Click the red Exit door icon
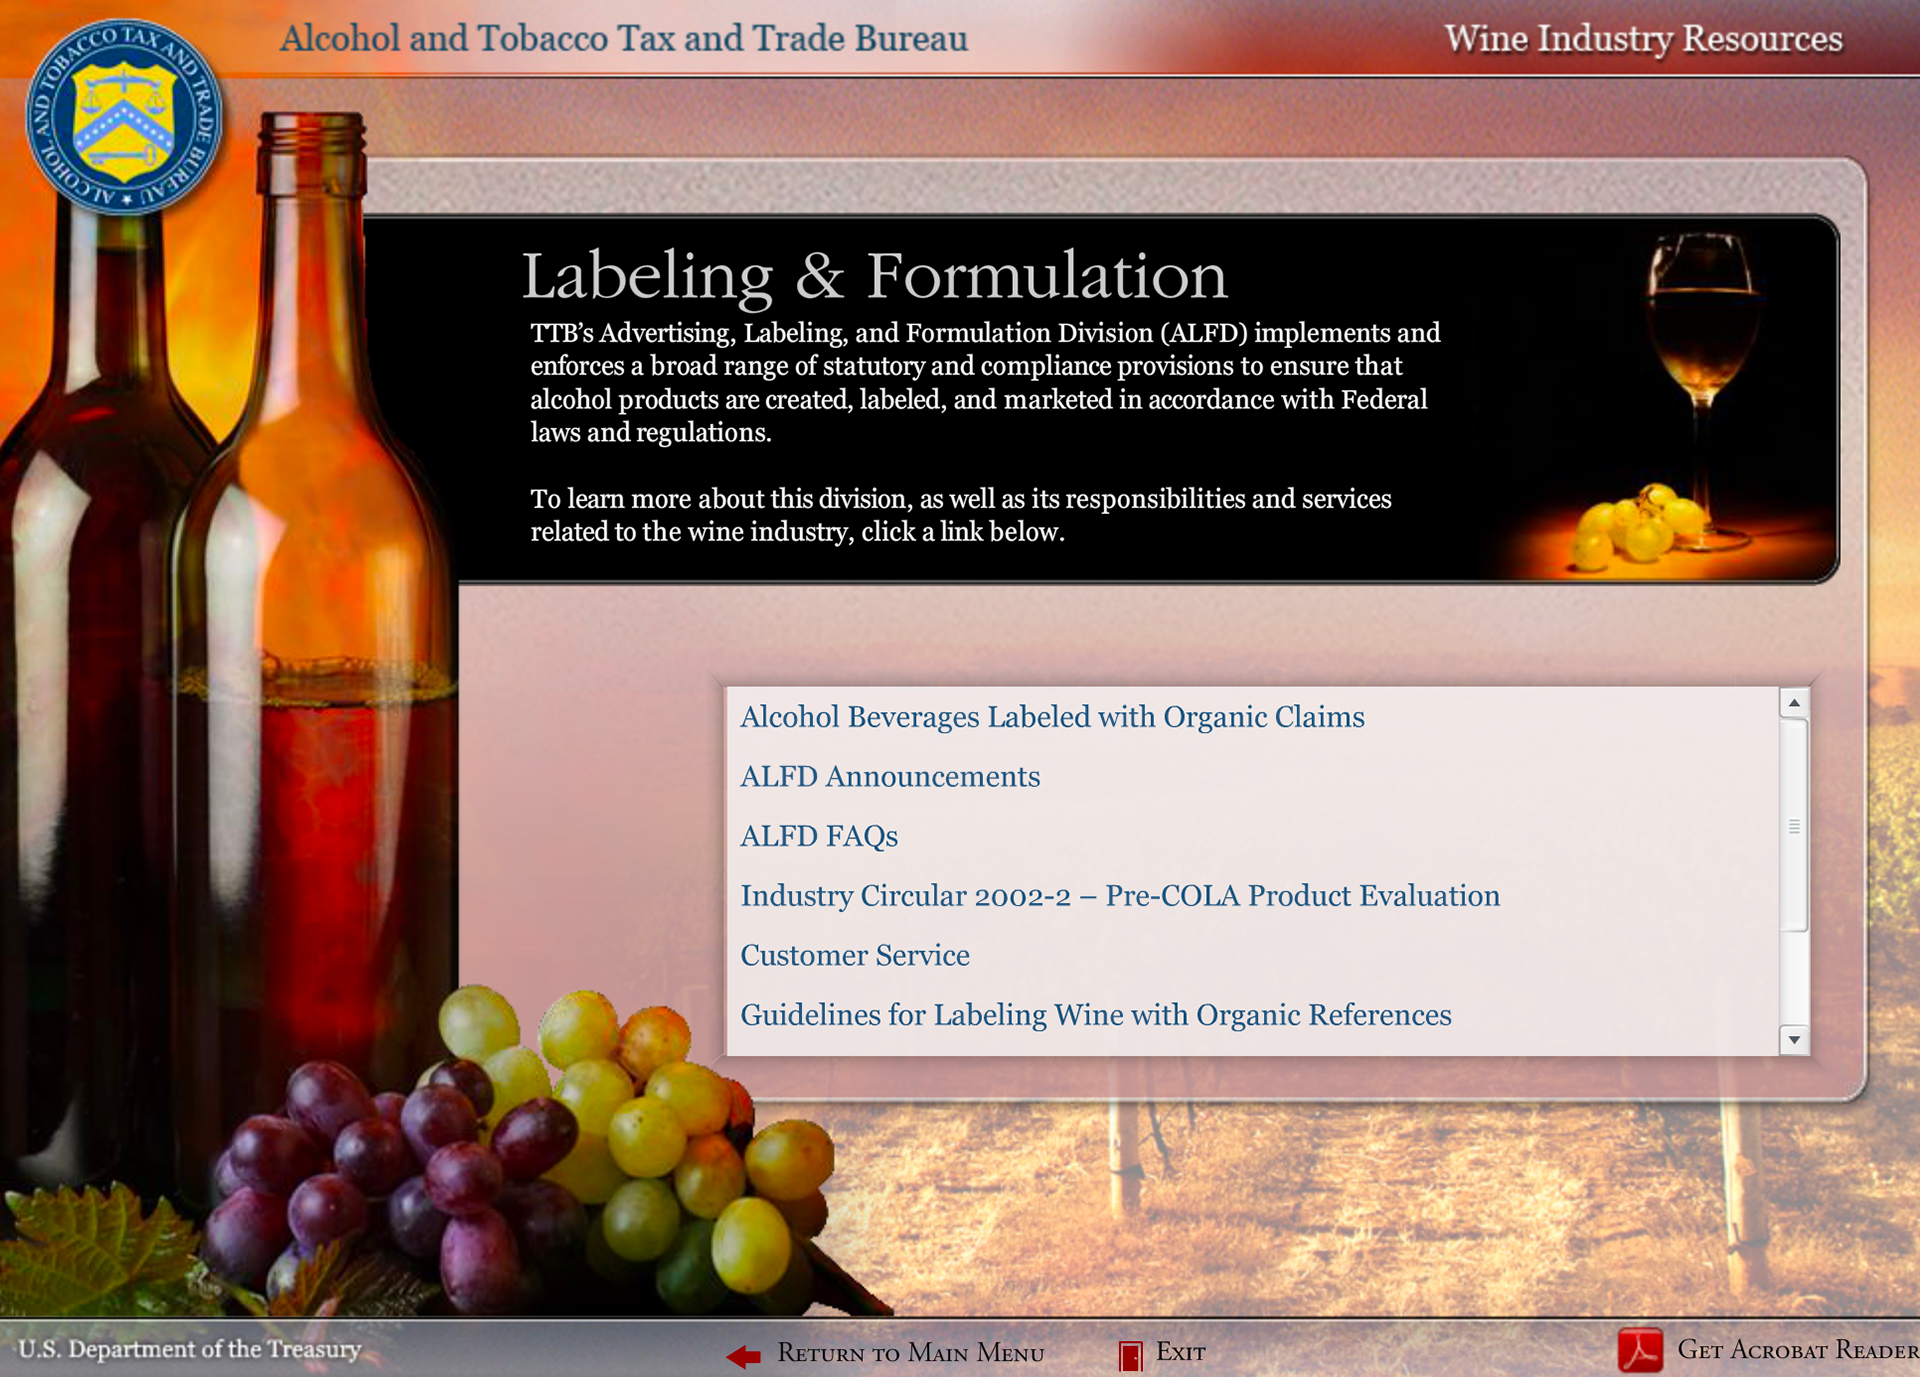1920x1377 pixels. click(1130, 1355)
